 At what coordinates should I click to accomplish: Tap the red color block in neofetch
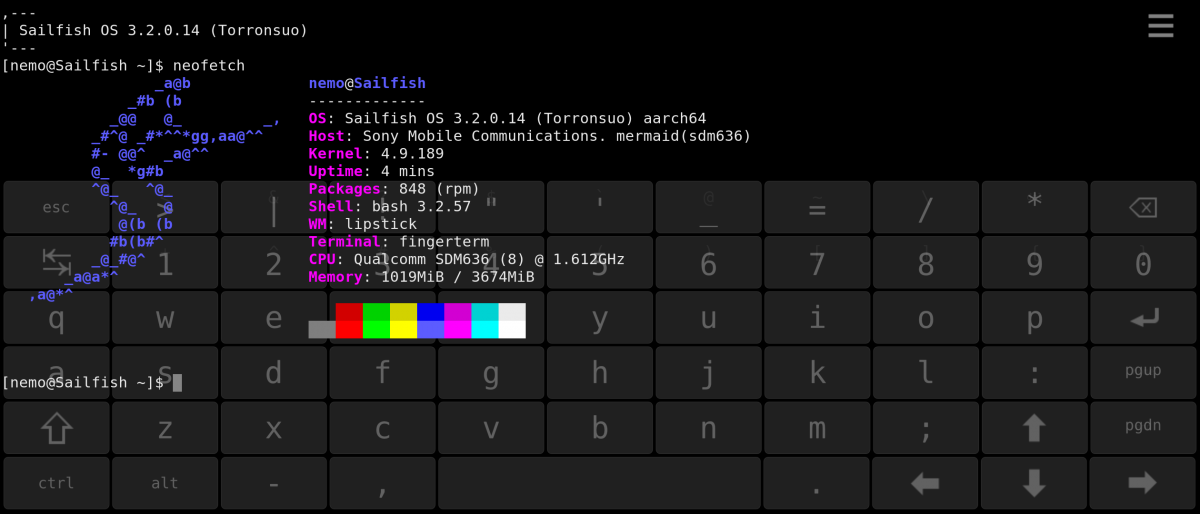pyautogui.click(x=349, y=320)
